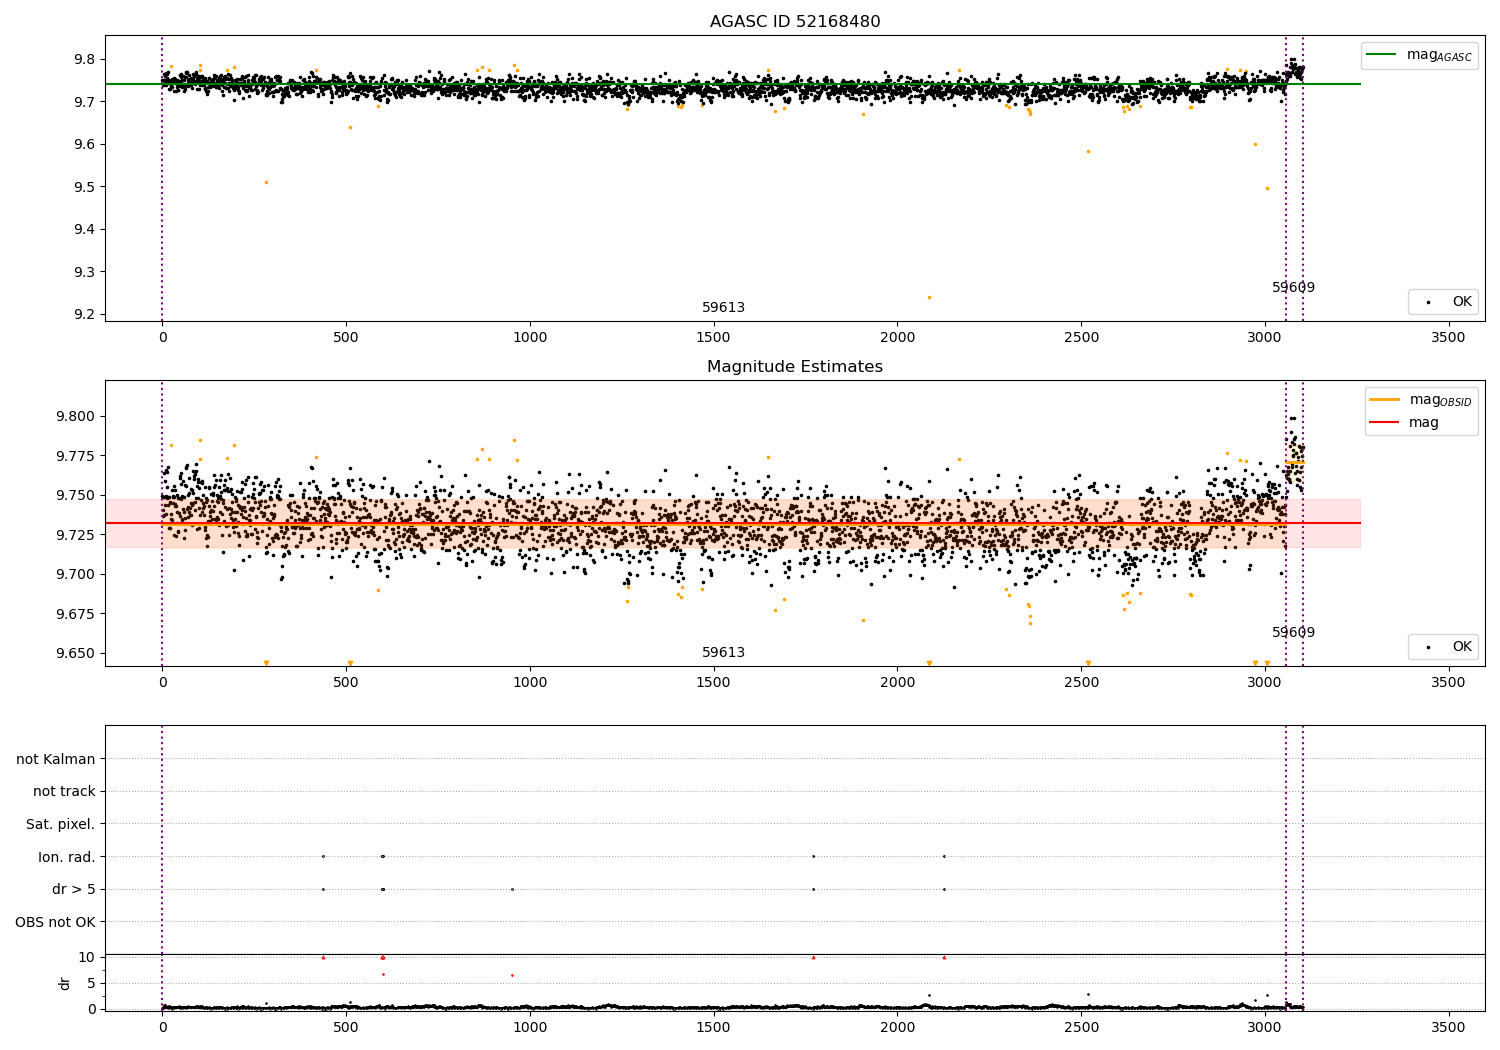This screenshot has height=1050, width=1500.
Task: Click the "9.675" y-tick on Magnitude Estimates plot
Action: tap(77, 614)
